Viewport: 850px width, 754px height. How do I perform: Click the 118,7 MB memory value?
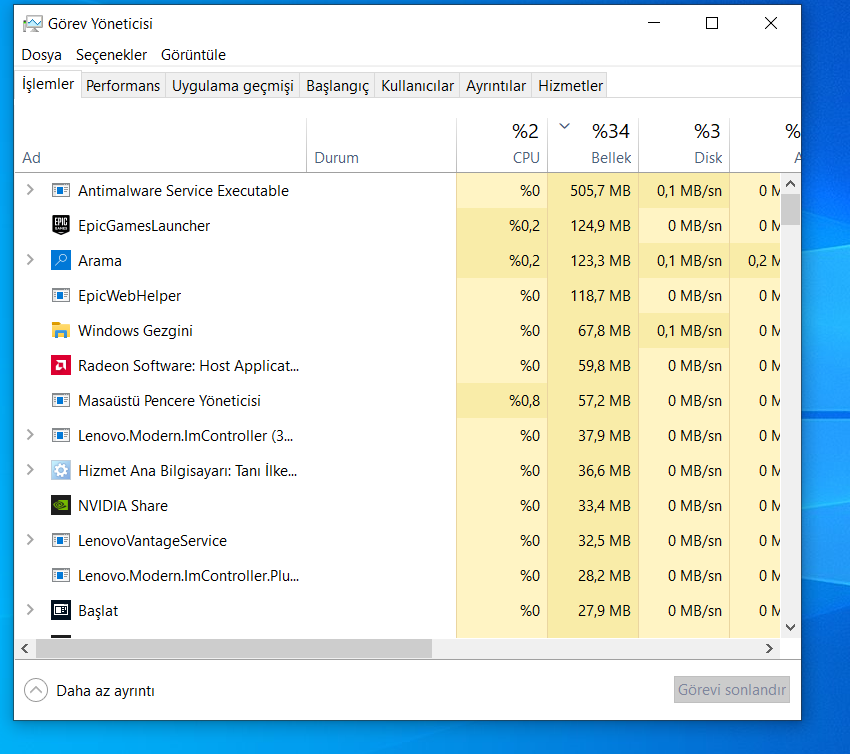click(x=600, y=295)
